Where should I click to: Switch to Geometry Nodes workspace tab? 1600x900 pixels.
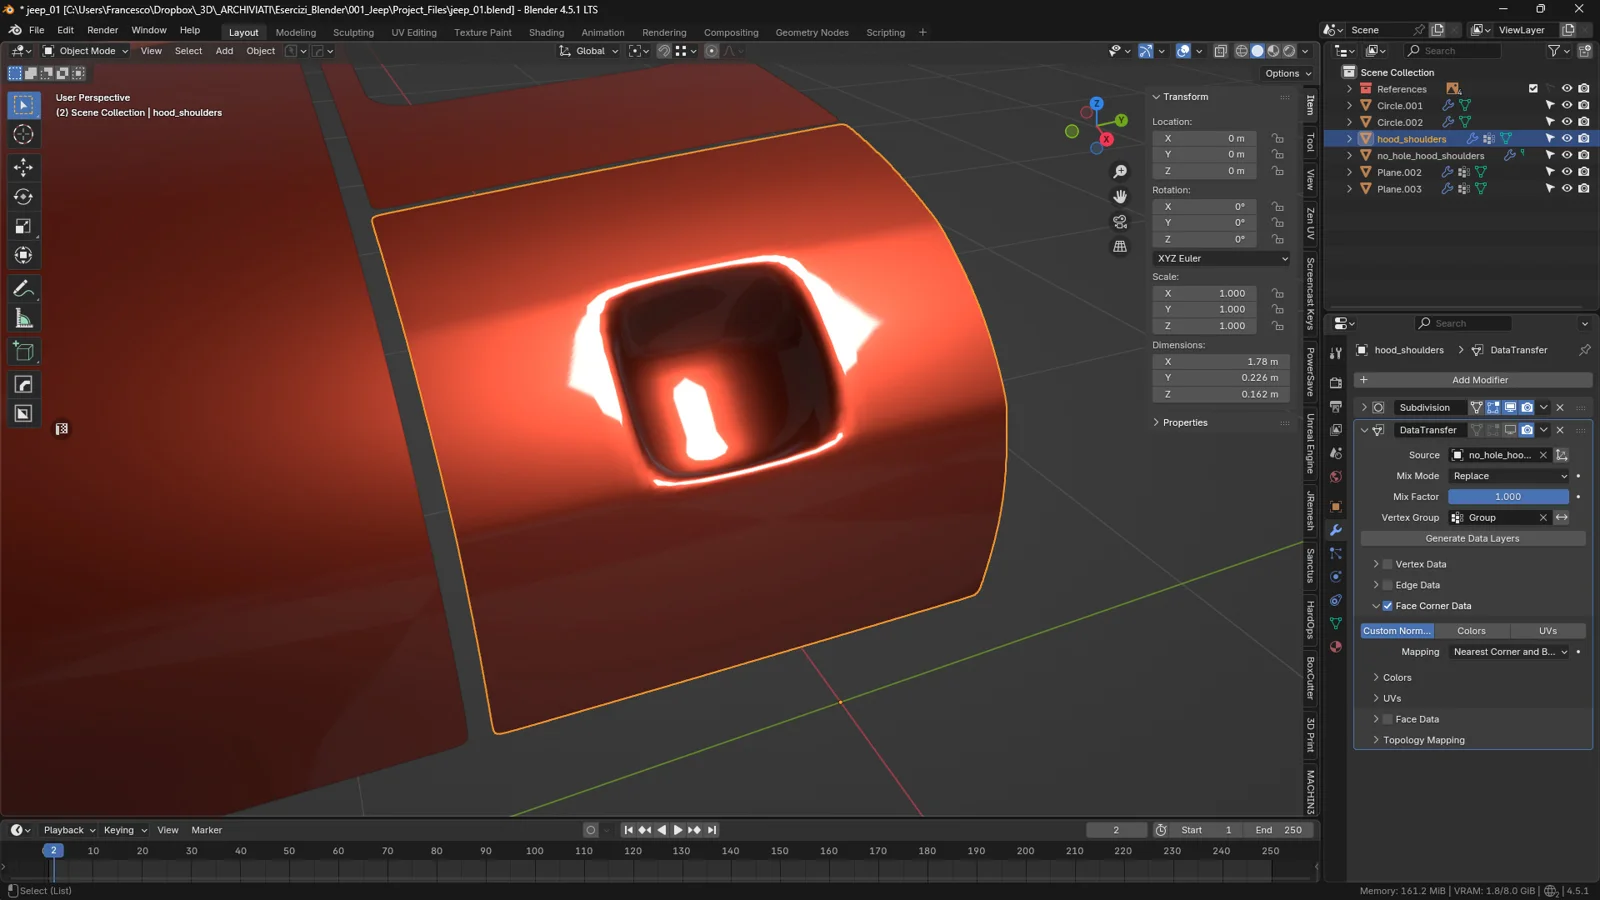pos(812,32)
